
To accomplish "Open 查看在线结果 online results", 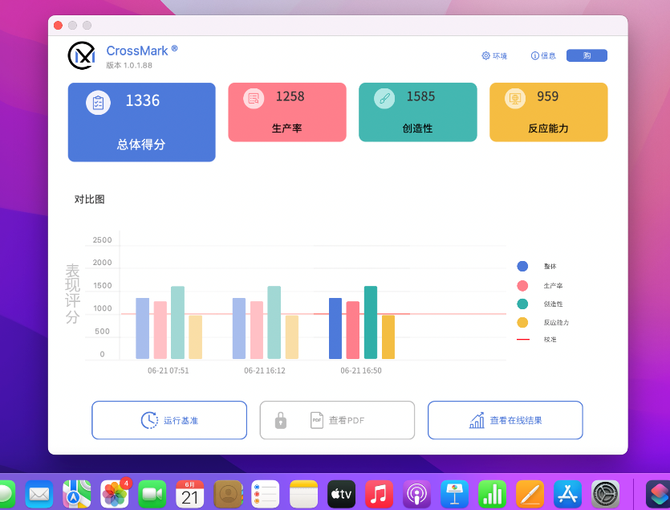I will pyautogui.click(x=505, y=420).
